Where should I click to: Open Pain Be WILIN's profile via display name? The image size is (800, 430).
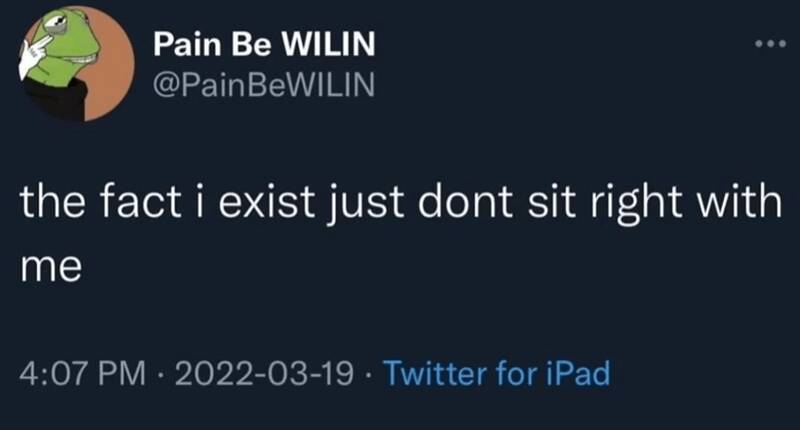point(265,47)
